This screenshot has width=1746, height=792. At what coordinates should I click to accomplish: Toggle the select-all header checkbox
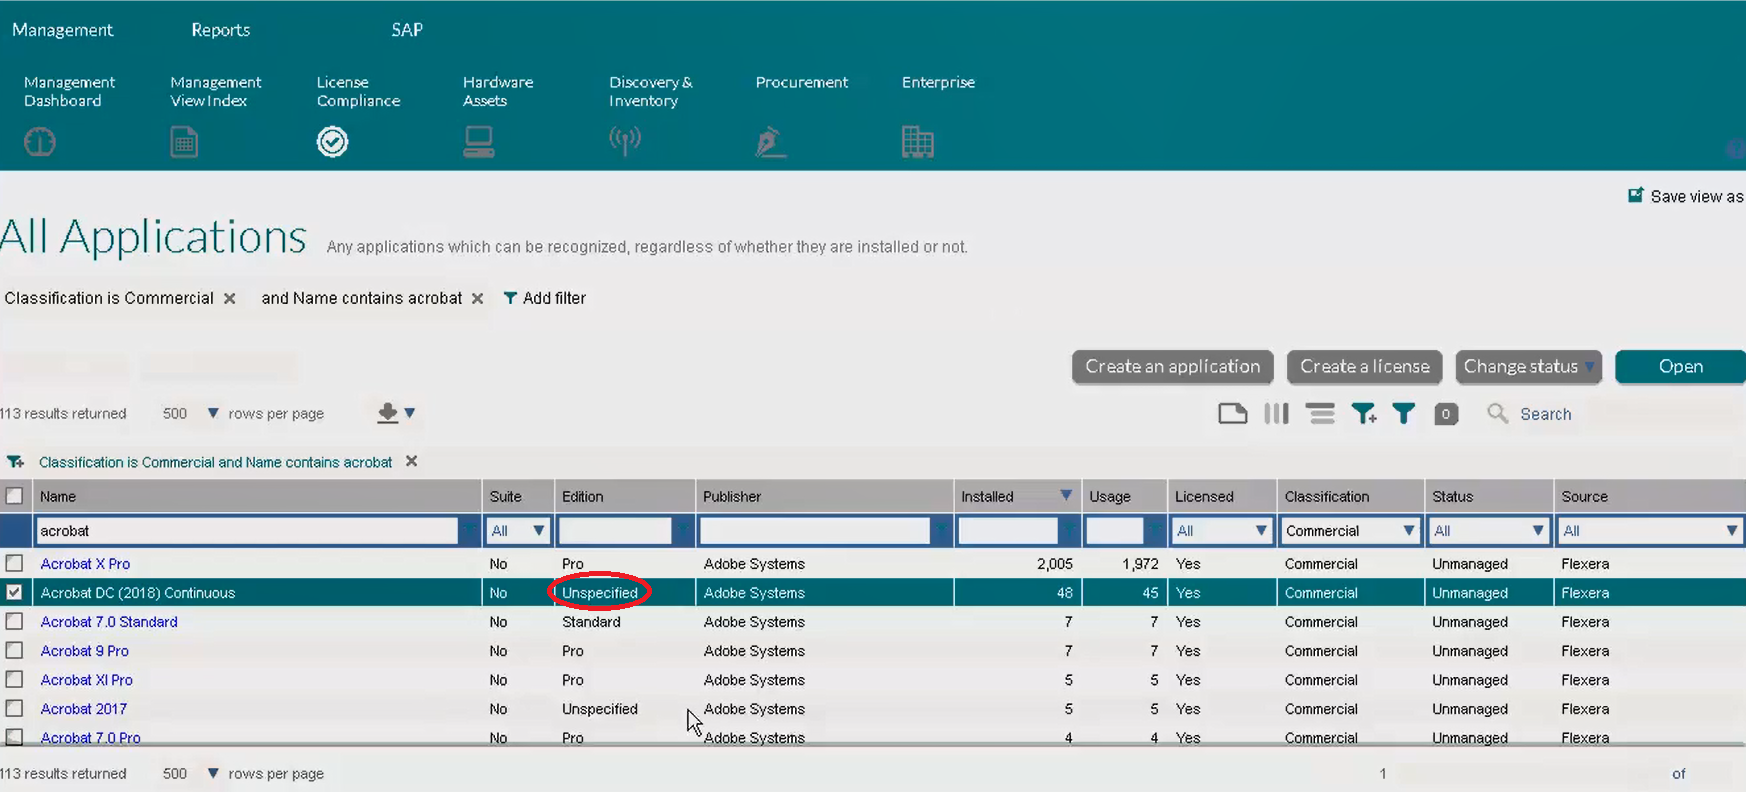click(14, 496)
